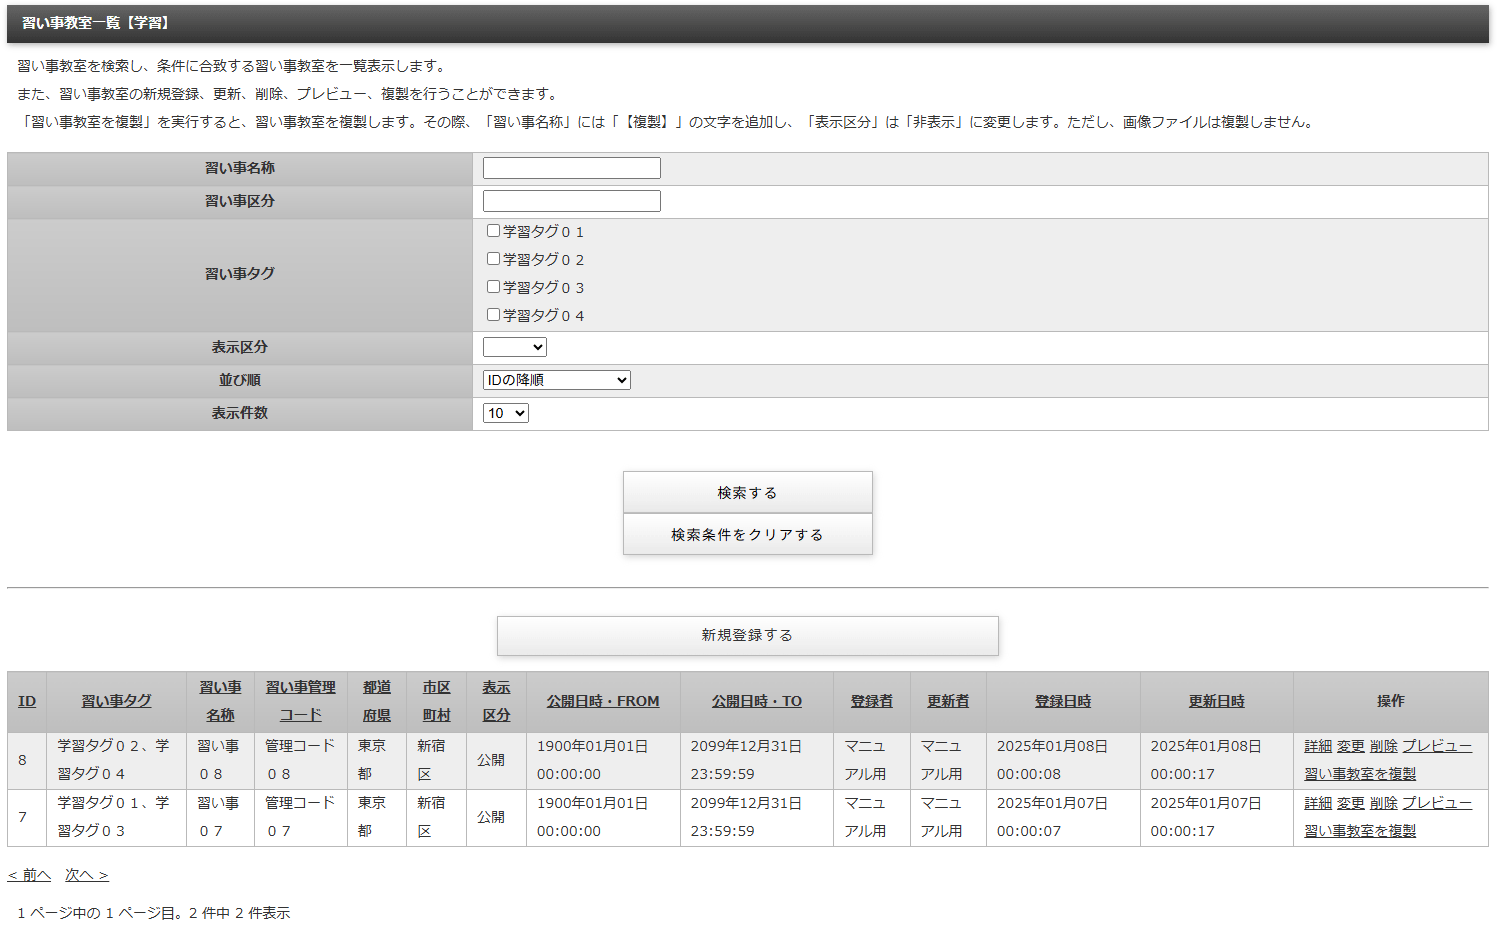Click 習い事教室を複製 on record ID 8
Viewport: 1497px width, 937px height.
(1359, 774)
